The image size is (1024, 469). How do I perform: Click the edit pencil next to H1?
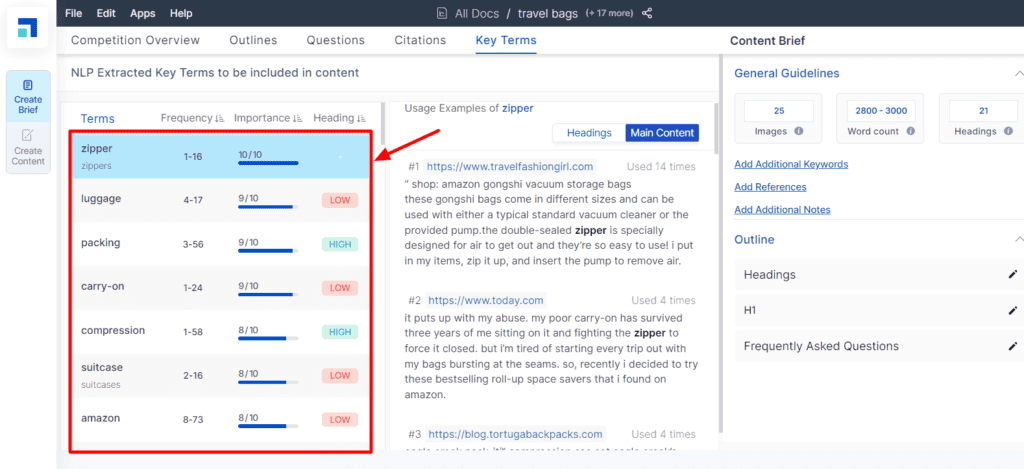(1012, 310)
